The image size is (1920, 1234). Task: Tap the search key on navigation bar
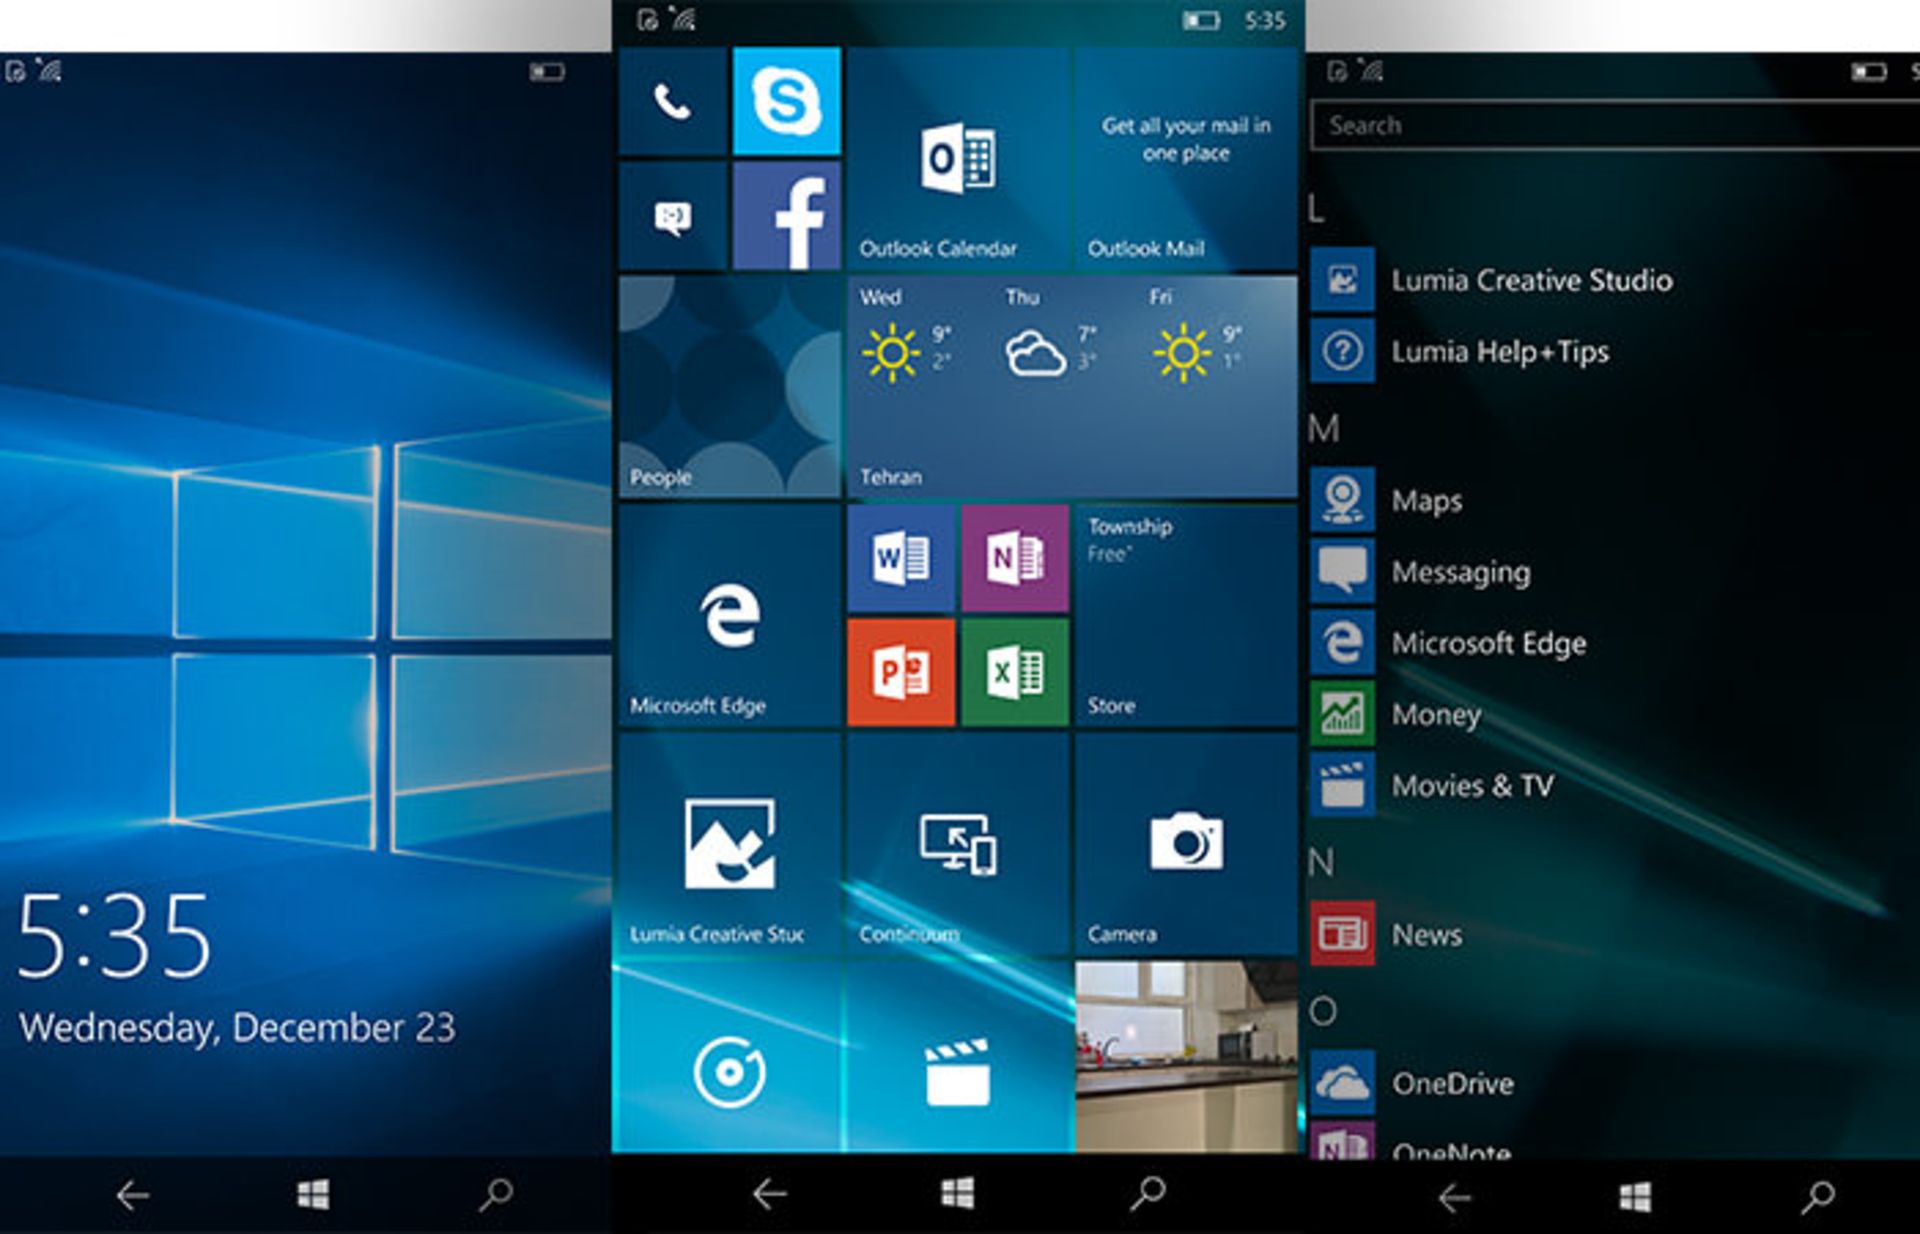click(1148, 1195)
